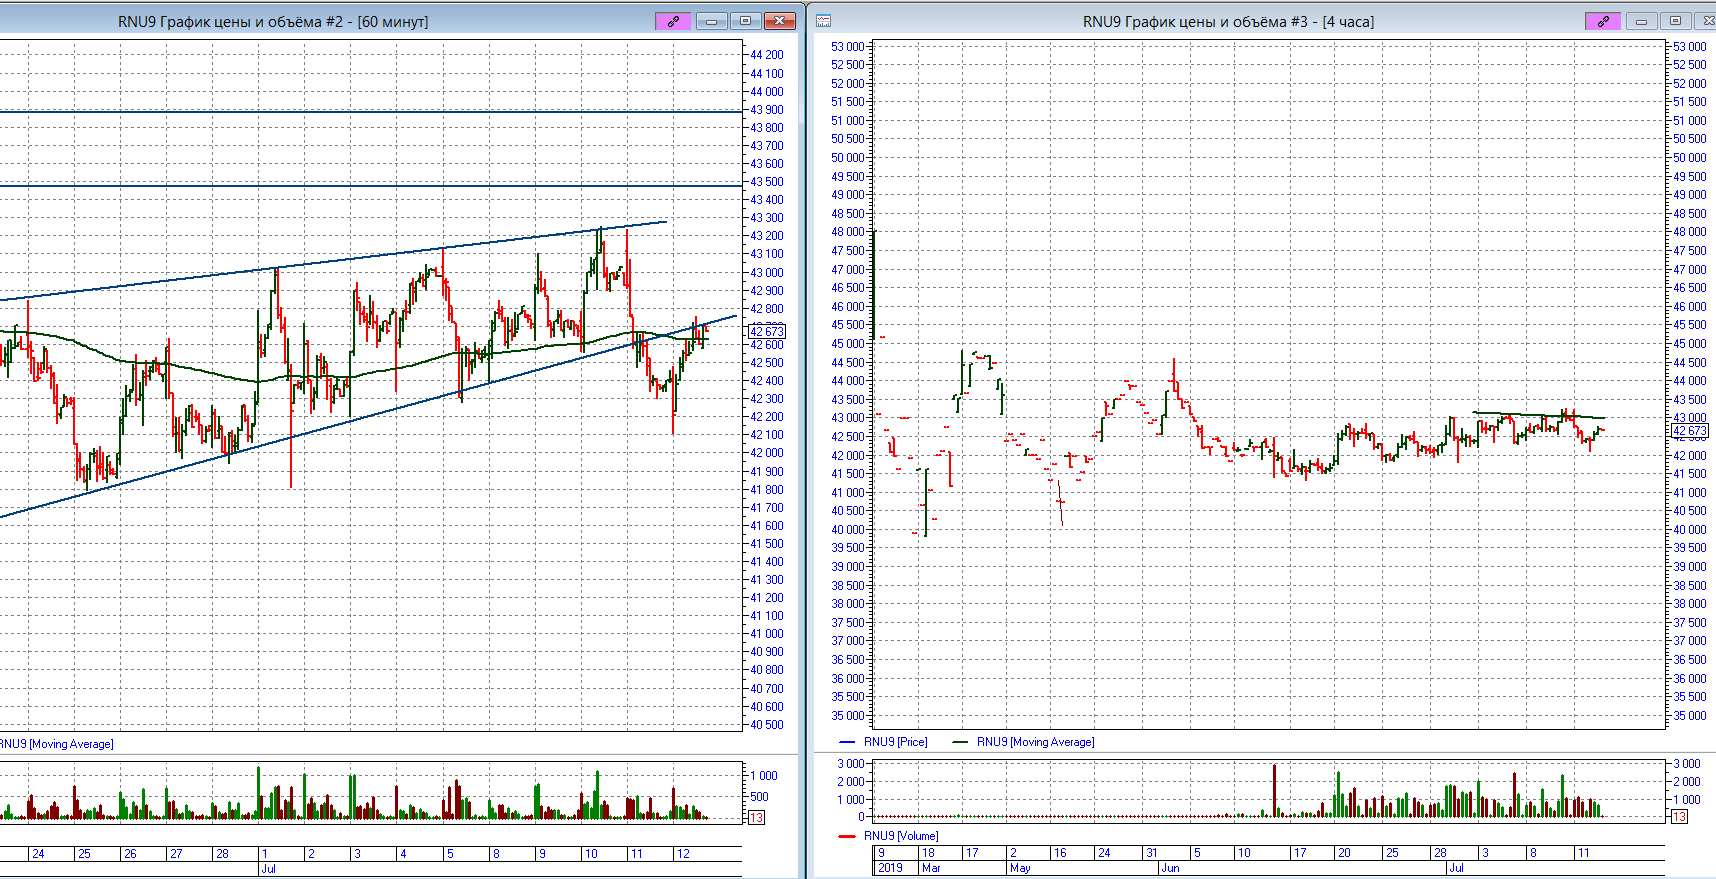Open the chart window icon menu of chart #3

pyautogui.click(x=824, y=21)
